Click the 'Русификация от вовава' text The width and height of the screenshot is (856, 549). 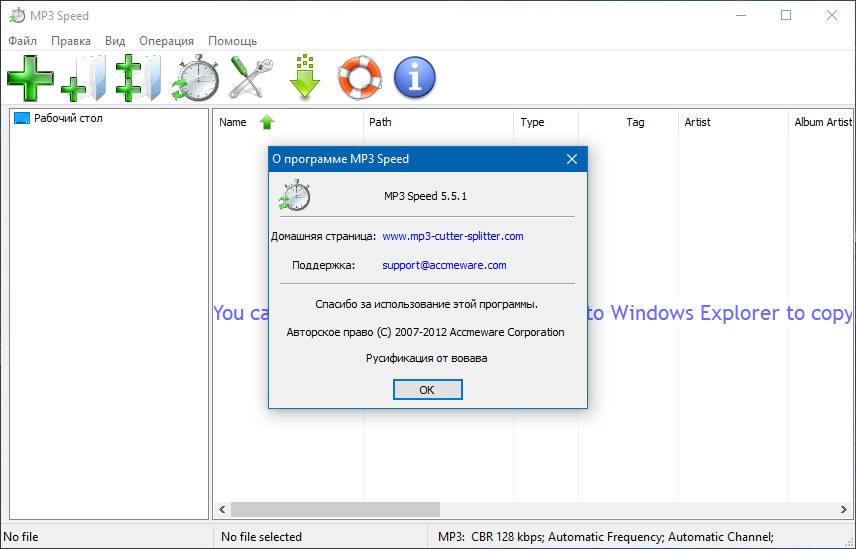426,359
